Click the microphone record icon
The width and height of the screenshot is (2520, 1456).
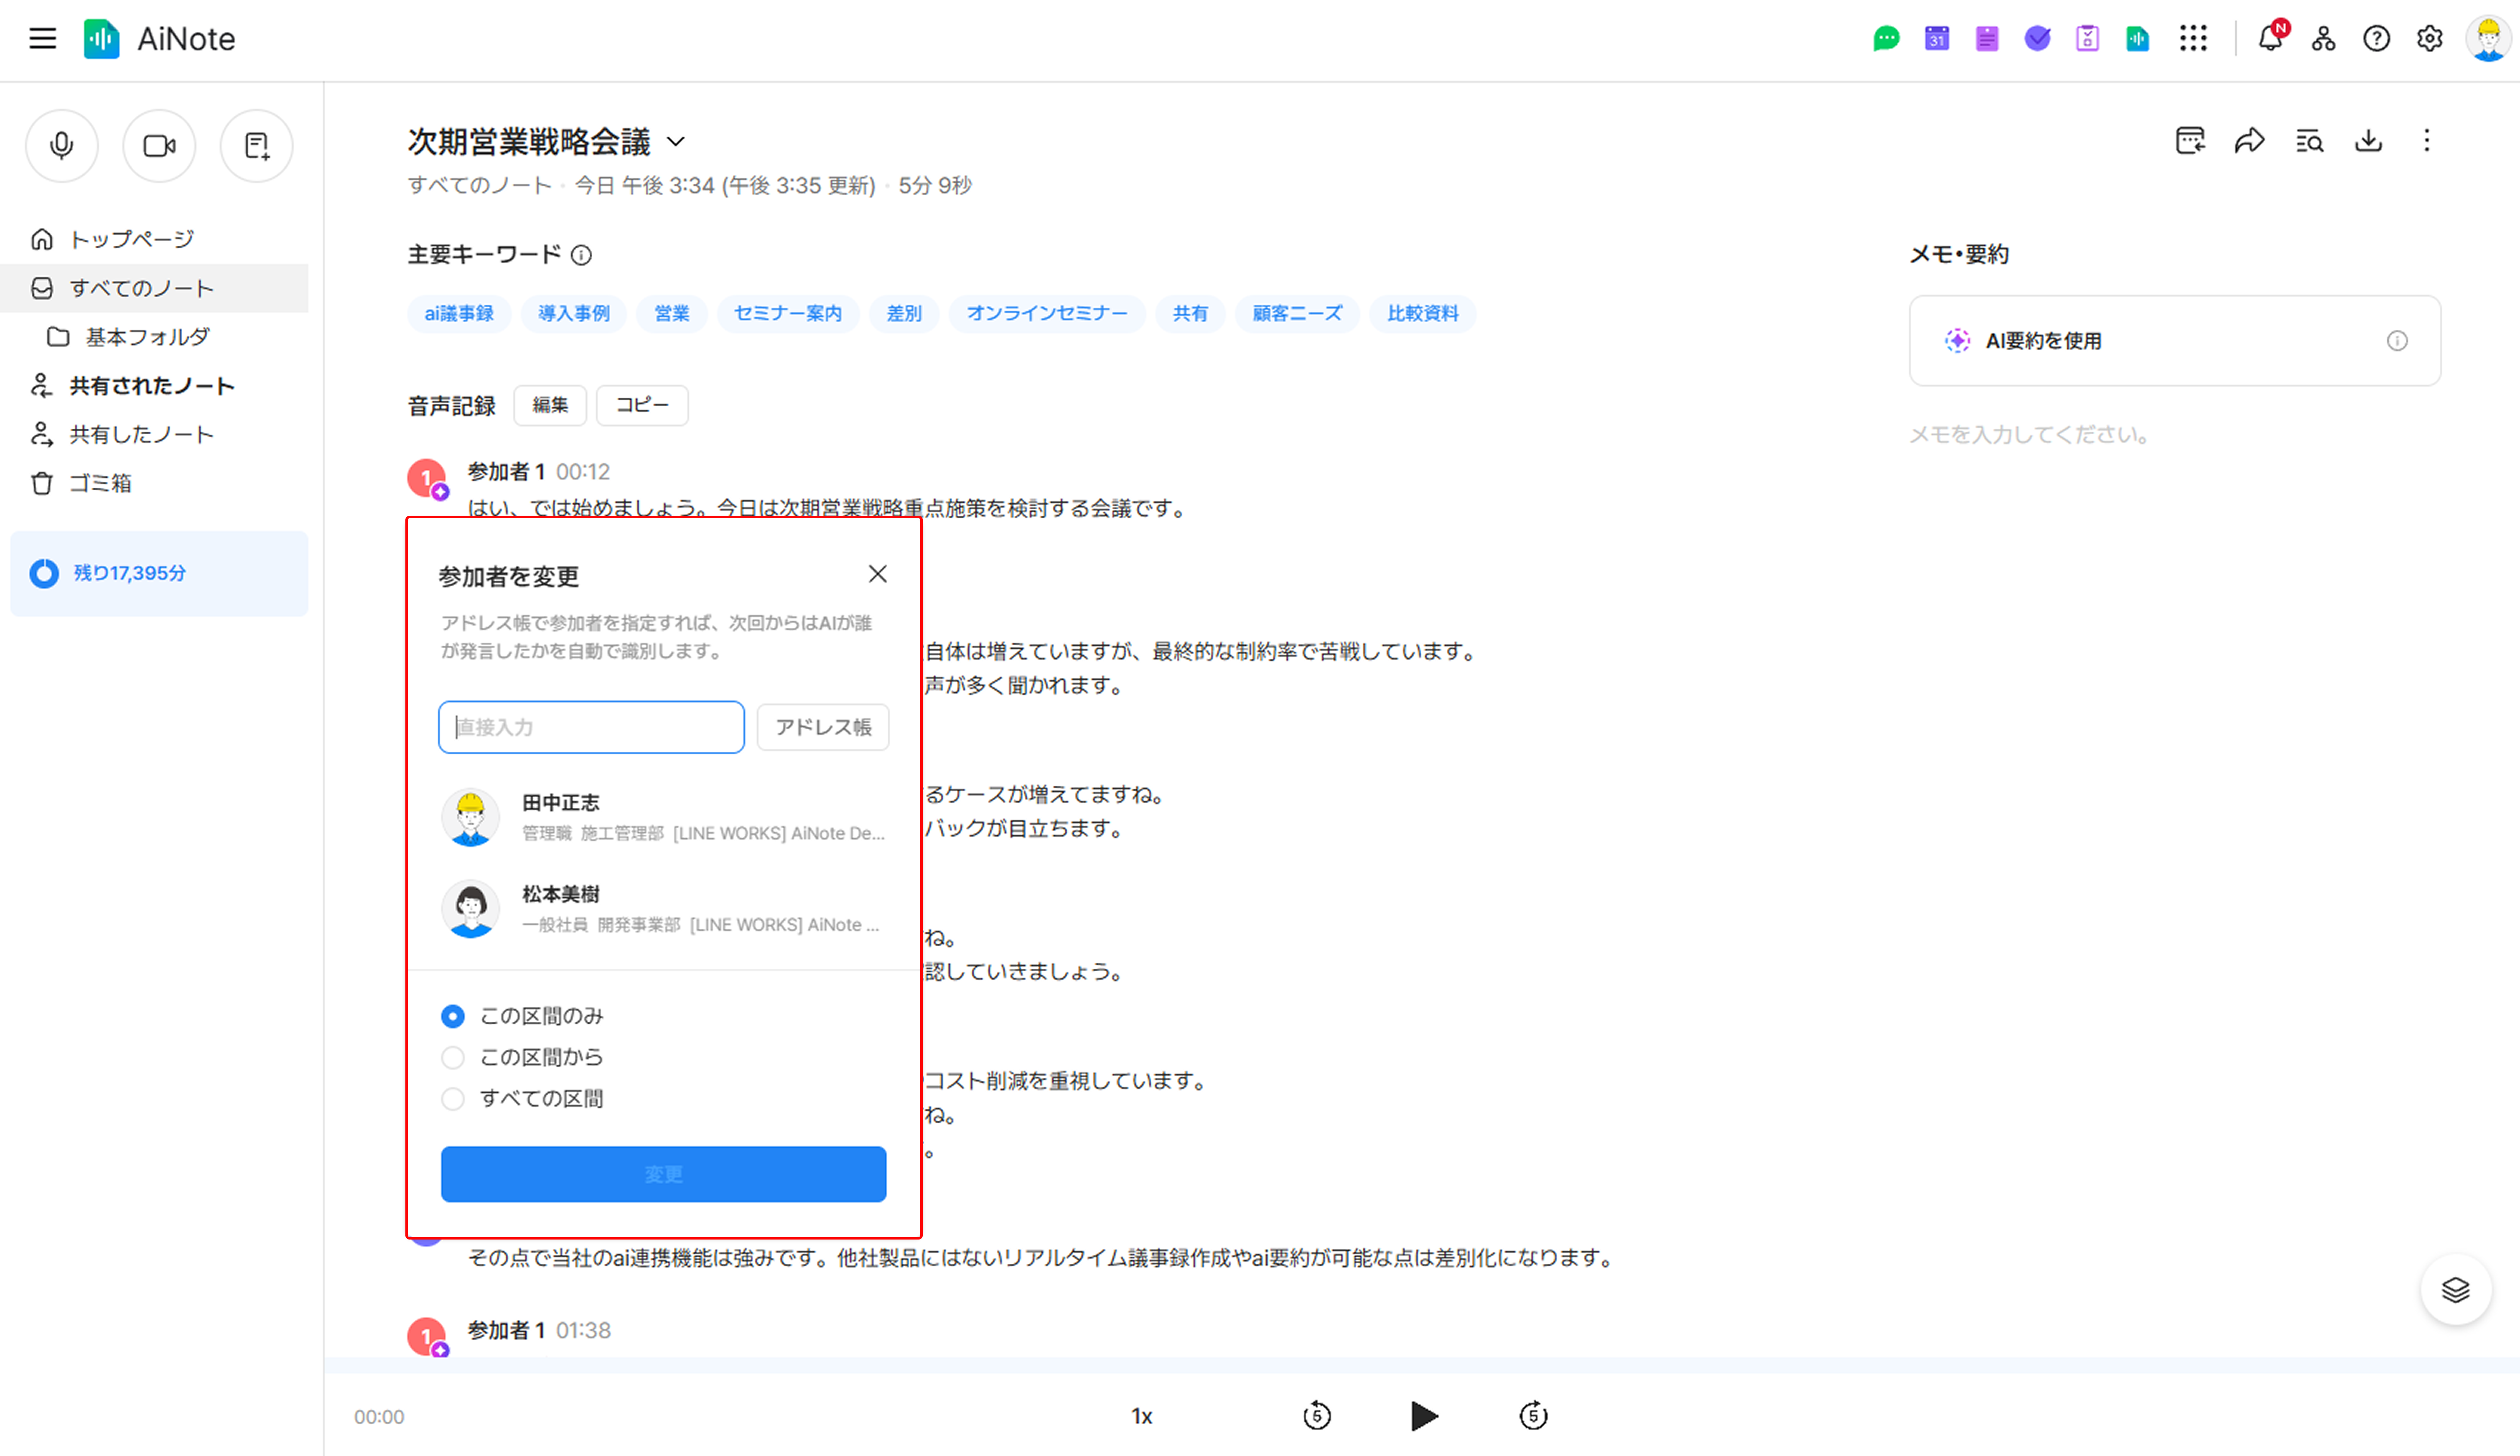click(x=62, y=146)
